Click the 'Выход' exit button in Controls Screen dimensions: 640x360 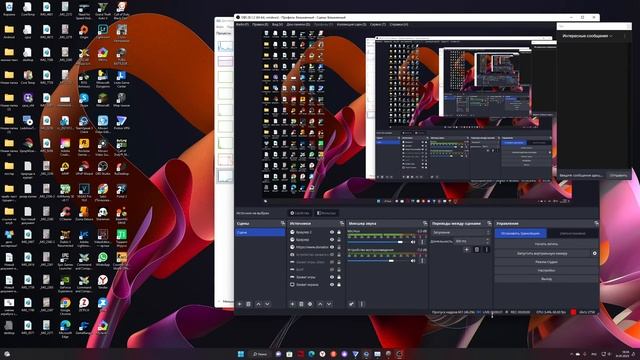pos(546,279)
